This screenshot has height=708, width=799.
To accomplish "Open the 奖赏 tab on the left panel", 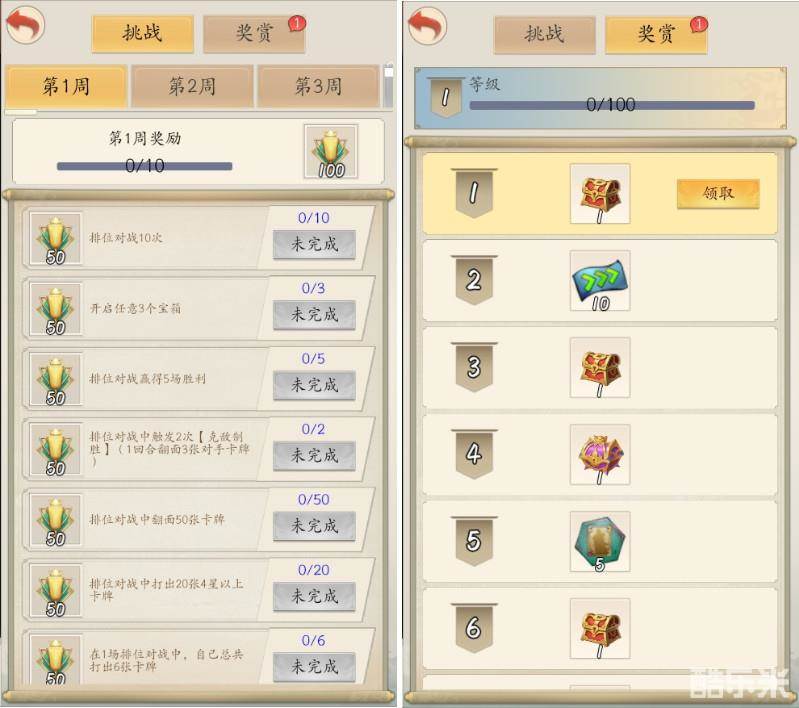I will coord(254,34).
